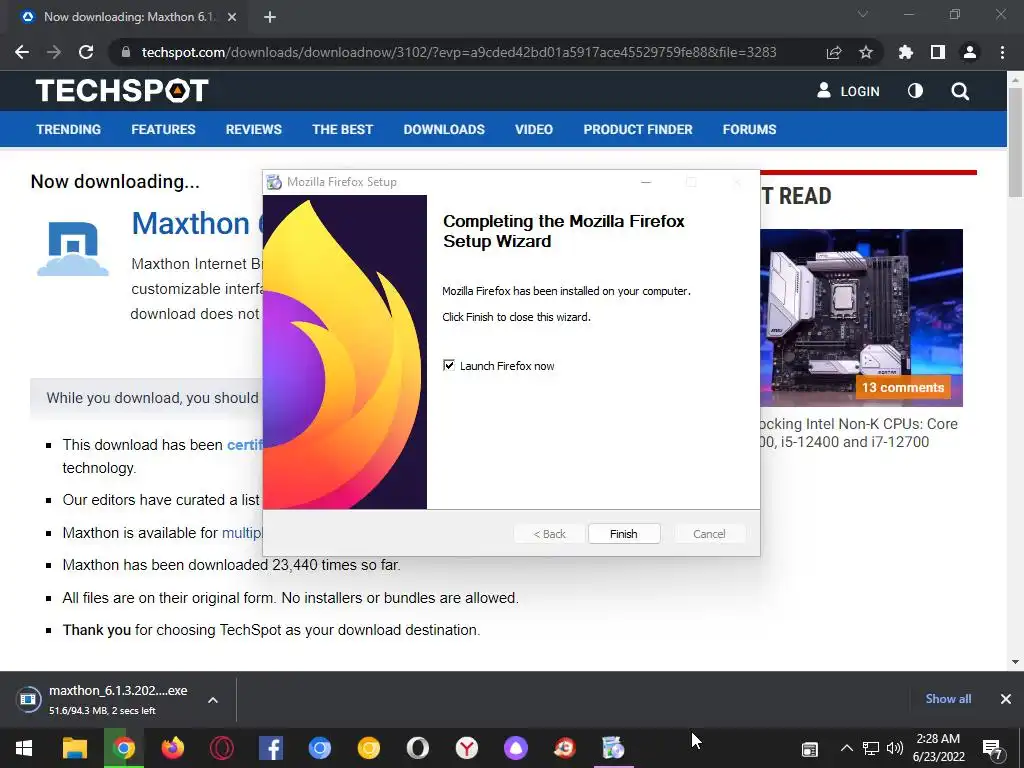The width and height of the screenshot is (1024, 768).
Task: Click the share page icon in address bar
Action: point(834,52)
